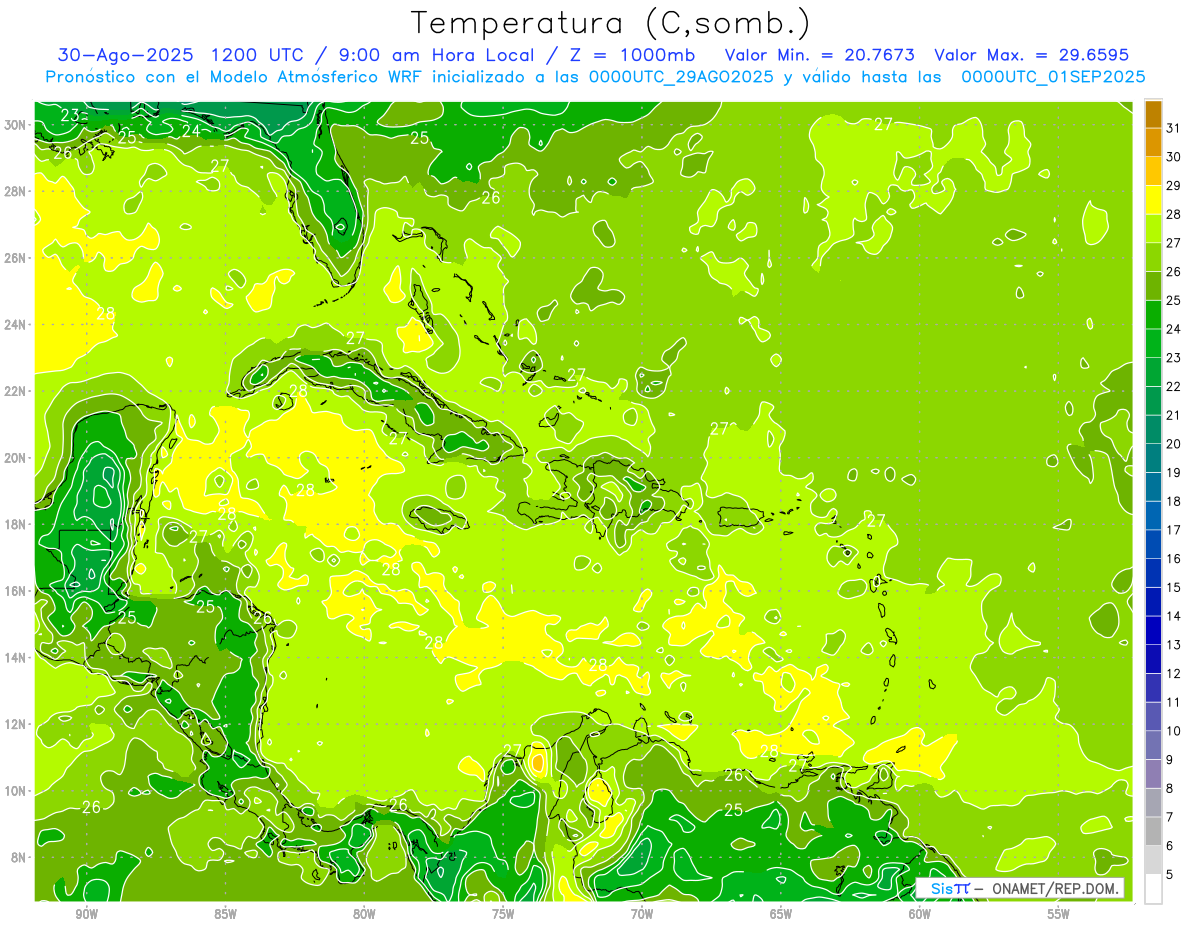Screen dimensions: 1200x927
Task: Click the '90W' longitude axis label
Action: 87,913
